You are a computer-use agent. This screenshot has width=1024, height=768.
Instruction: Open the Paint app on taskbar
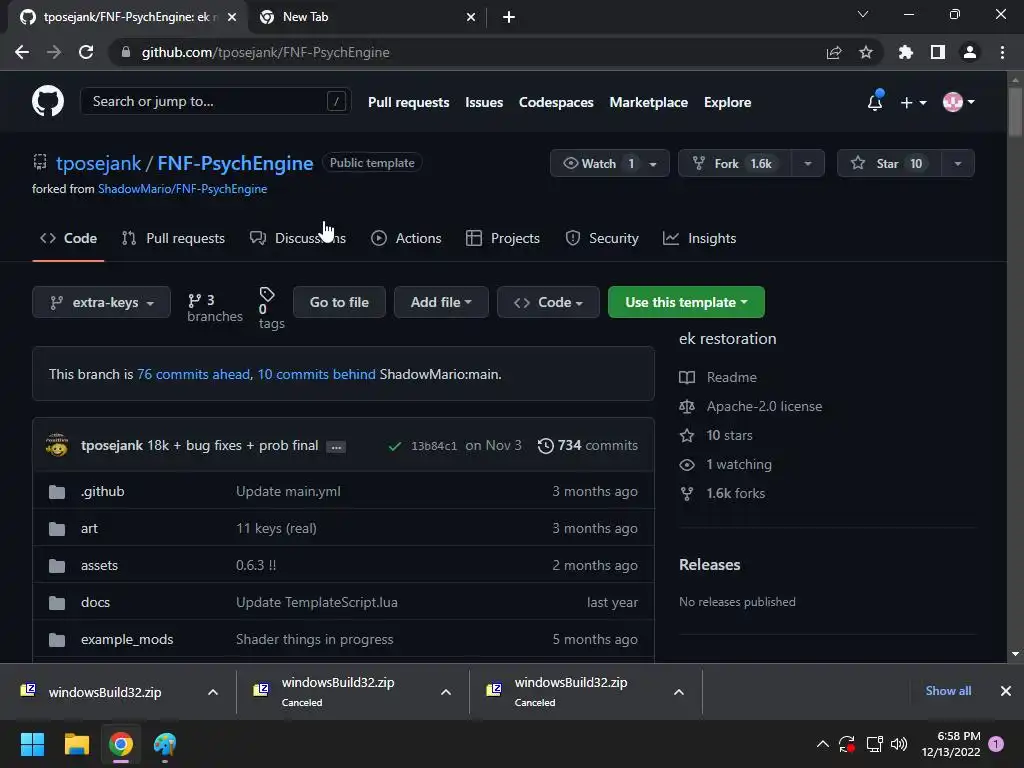(x=165, y=744)
